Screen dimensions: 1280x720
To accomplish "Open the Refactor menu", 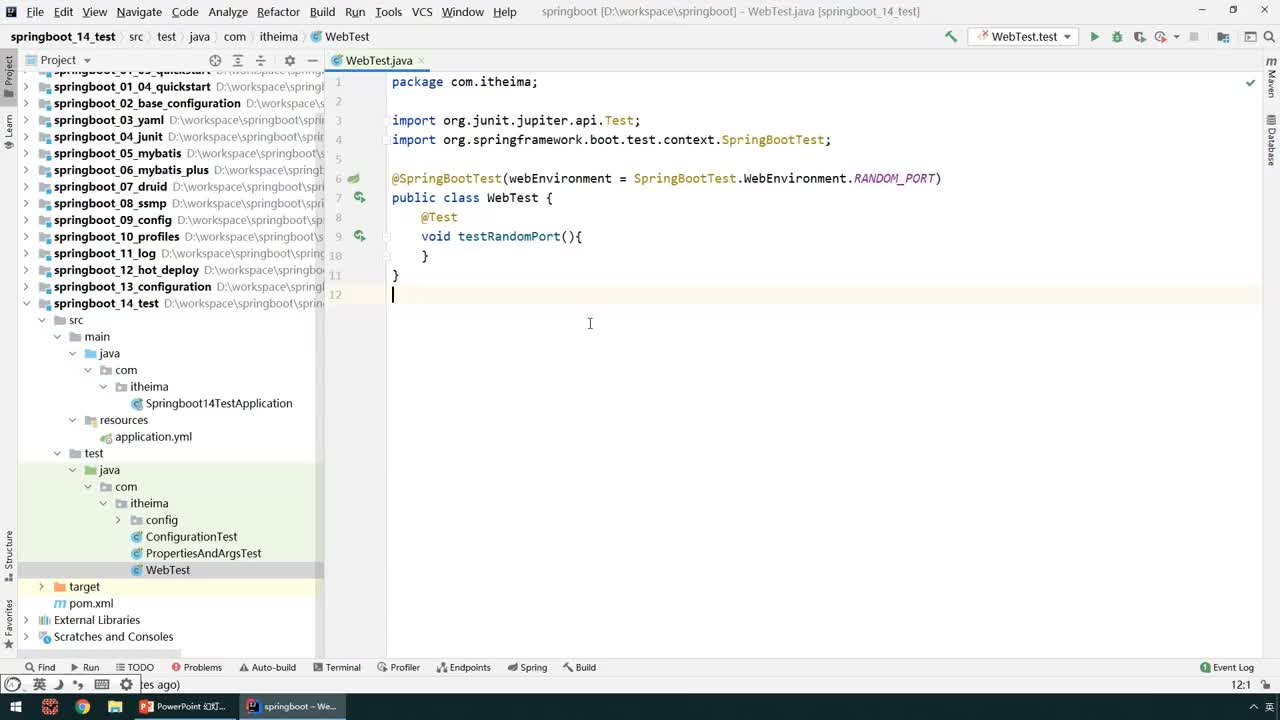I will 278,12.
